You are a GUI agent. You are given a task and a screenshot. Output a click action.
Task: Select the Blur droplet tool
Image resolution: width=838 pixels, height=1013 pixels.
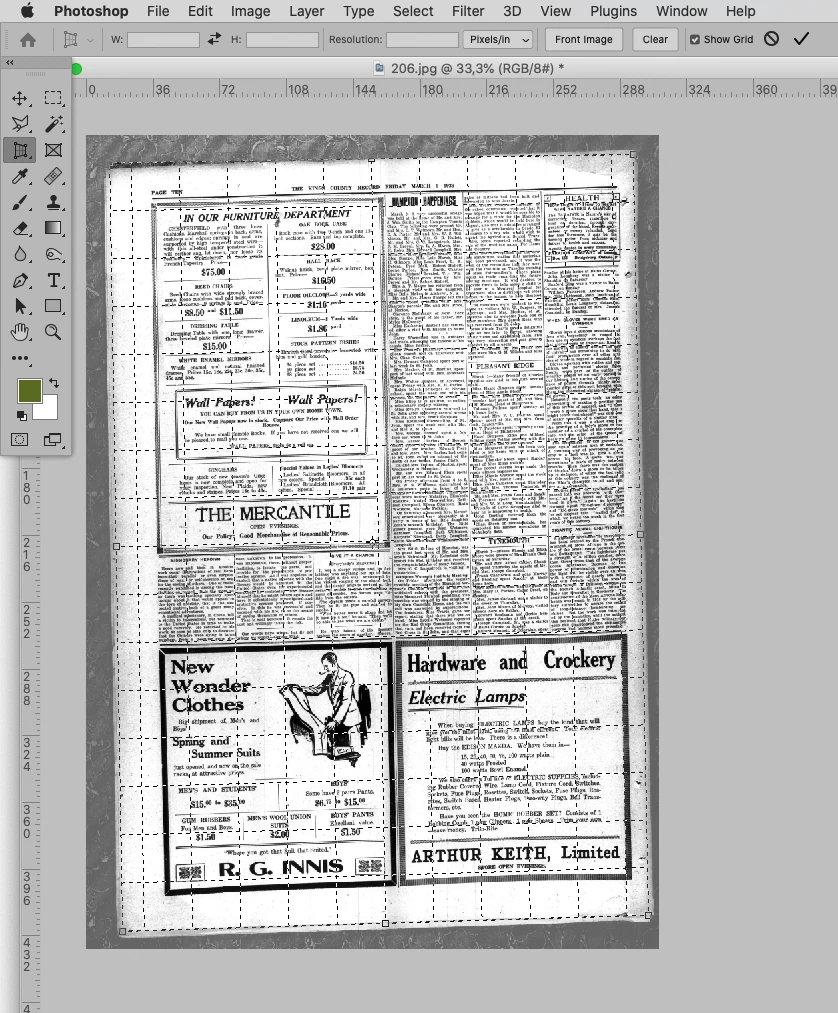pos(19,255)
